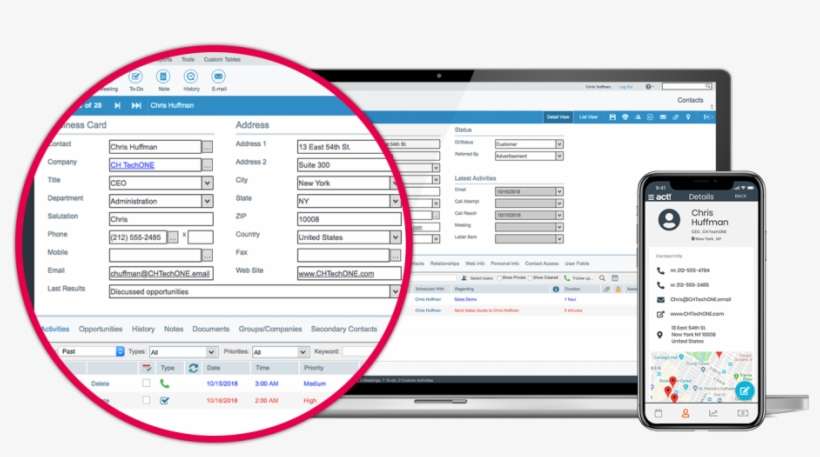
Task: Open calendar tab icon in phone bottom bar
Action: [x=658, y=414]
